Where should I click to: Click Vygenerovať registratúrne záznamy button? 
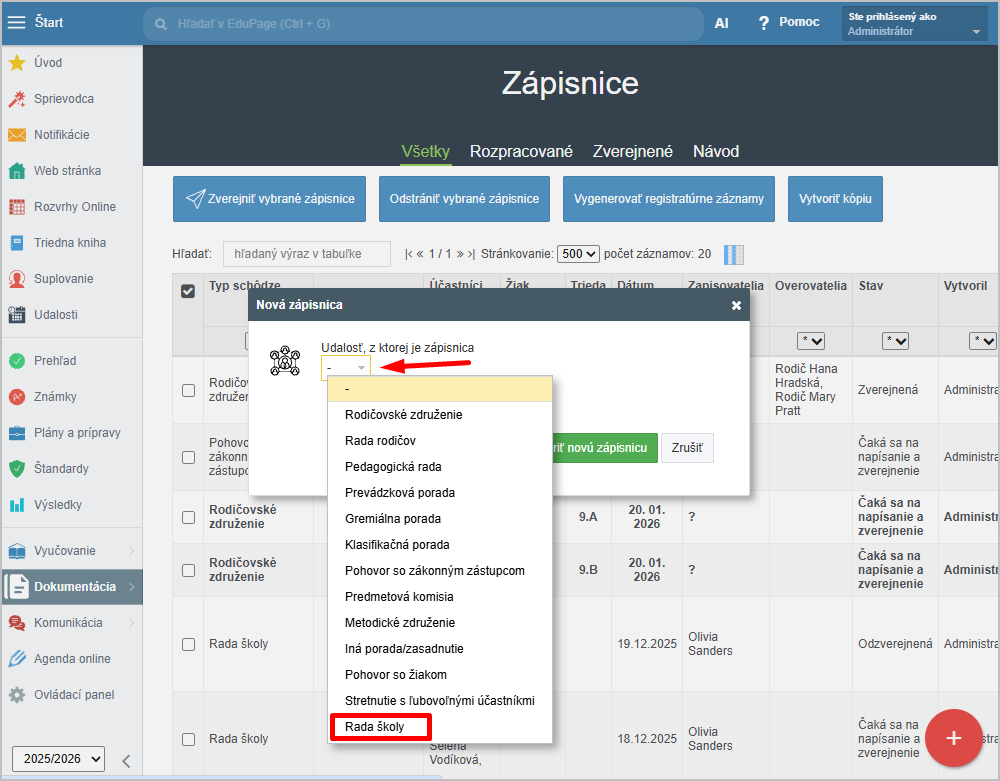[669, 199]
